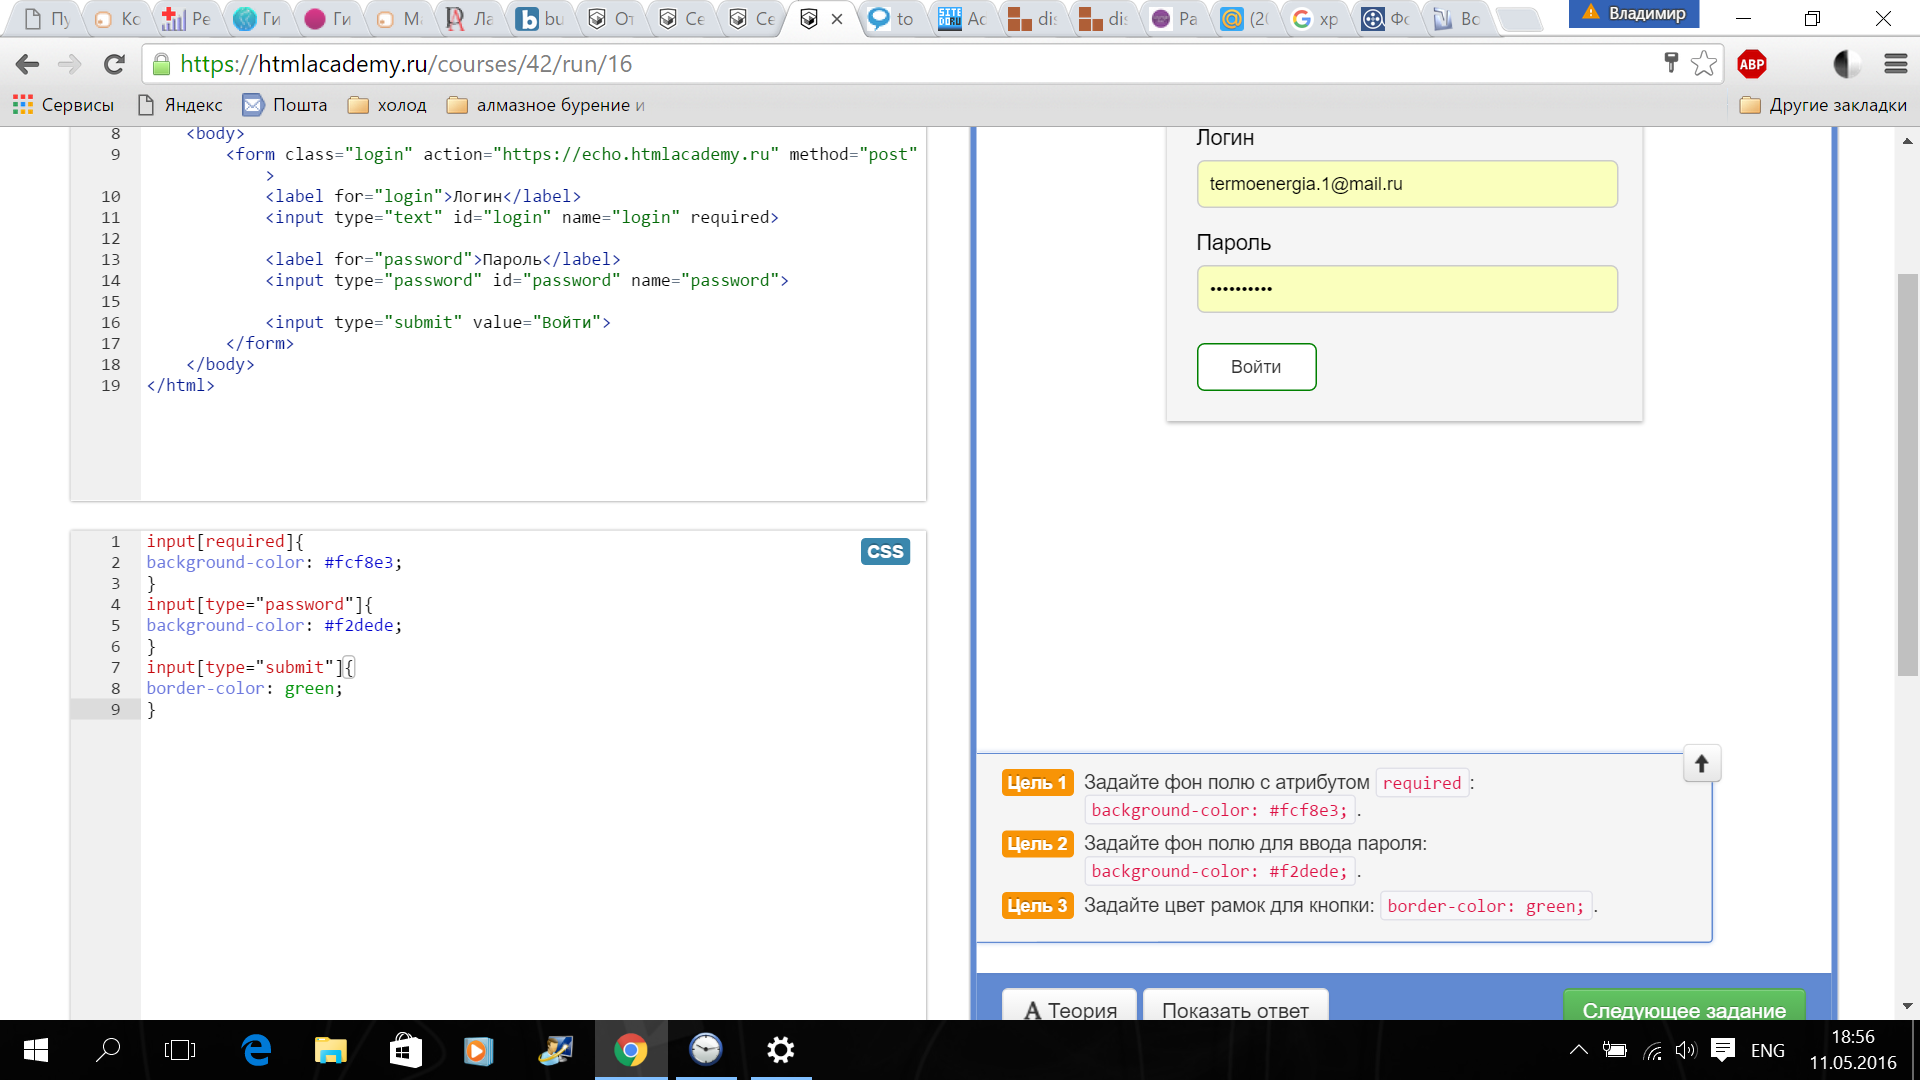Open a new tab with the new-tab button
Image resolution: width=1920 pixels, height=1080 pixels.
[x=1521, y=19]
